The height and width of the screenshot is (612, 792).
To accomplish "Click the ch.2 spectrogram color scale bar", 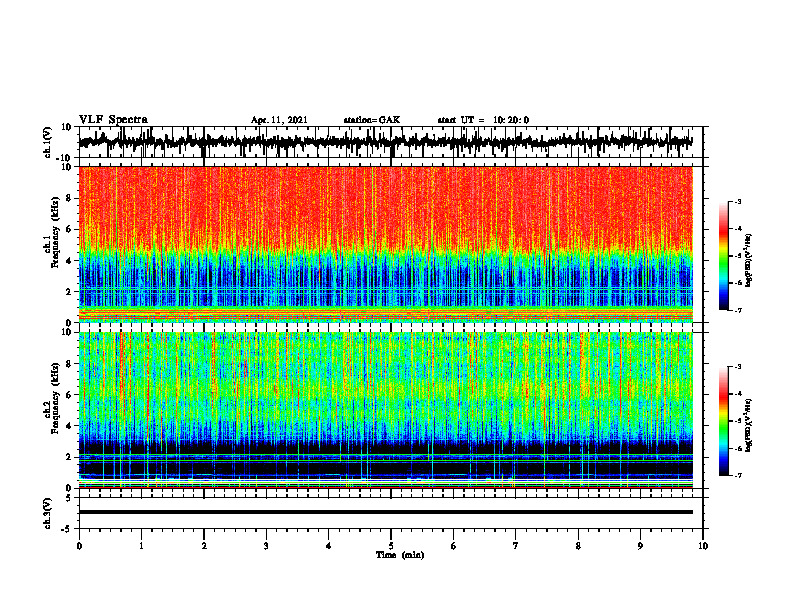I will [x=723, y=421].
